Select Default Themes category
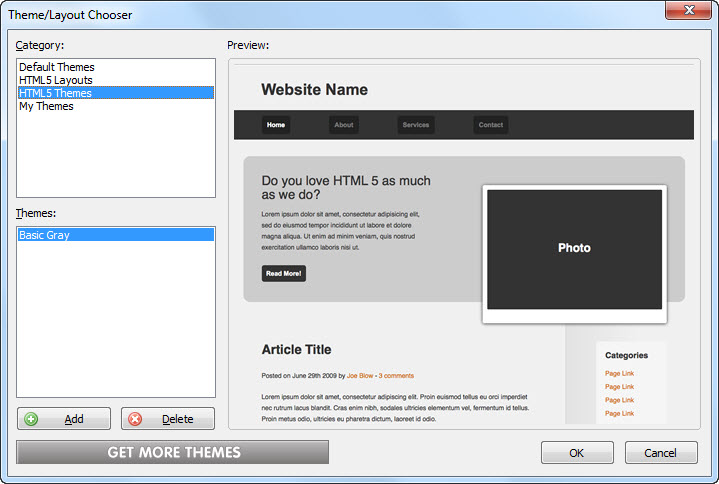Screen dimensions: 719x484 pyautogui.click(x=57, y=67)
